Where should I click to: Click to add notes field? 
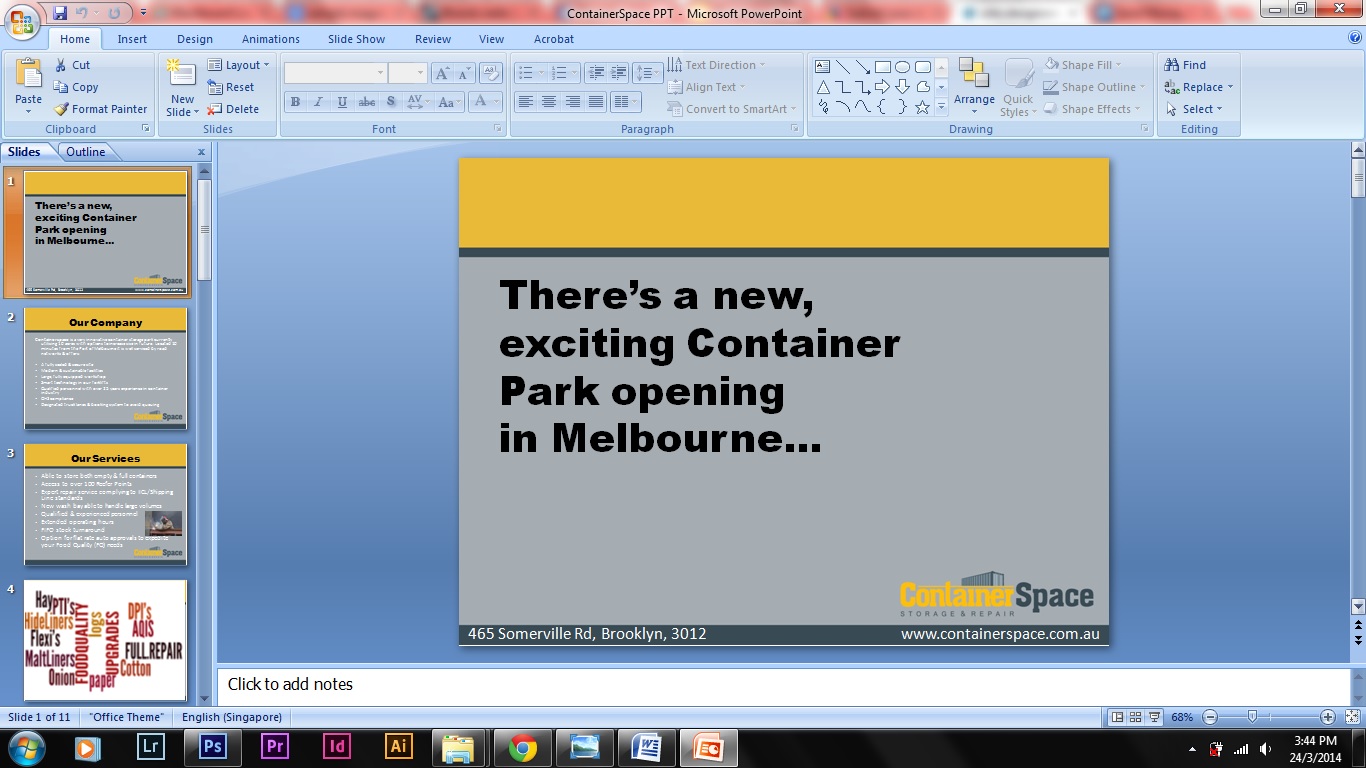[783, 685]
